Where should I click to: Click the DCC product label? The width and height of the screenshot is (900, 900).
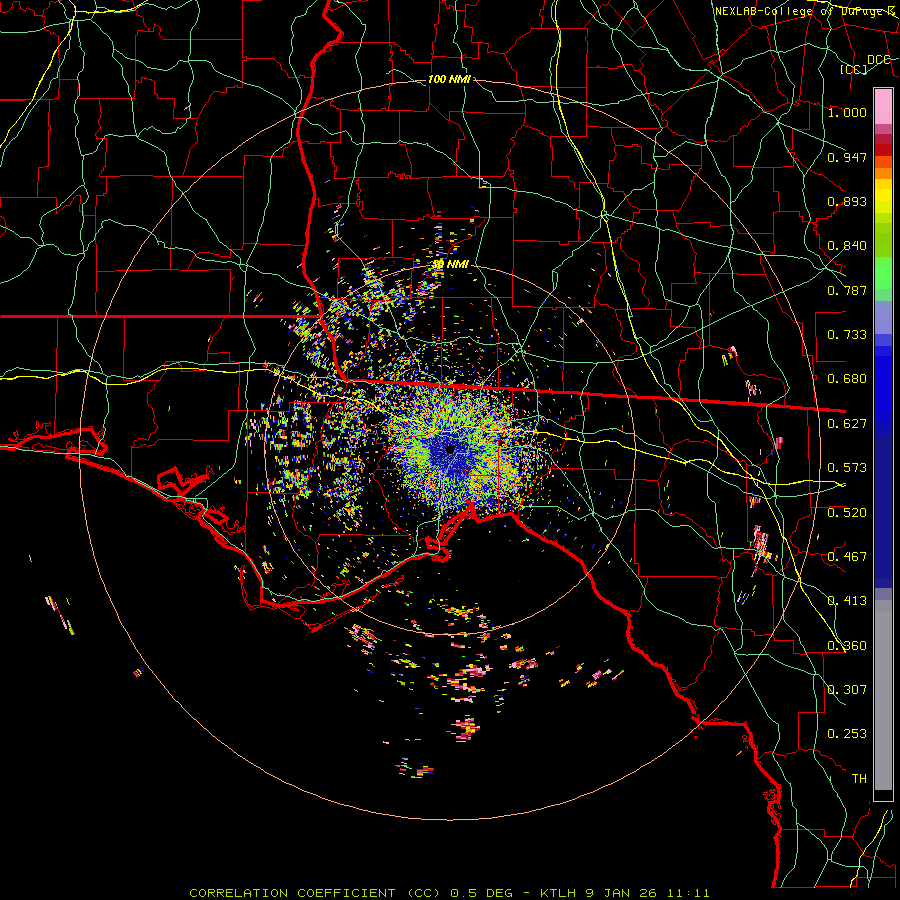pos(878,60)
